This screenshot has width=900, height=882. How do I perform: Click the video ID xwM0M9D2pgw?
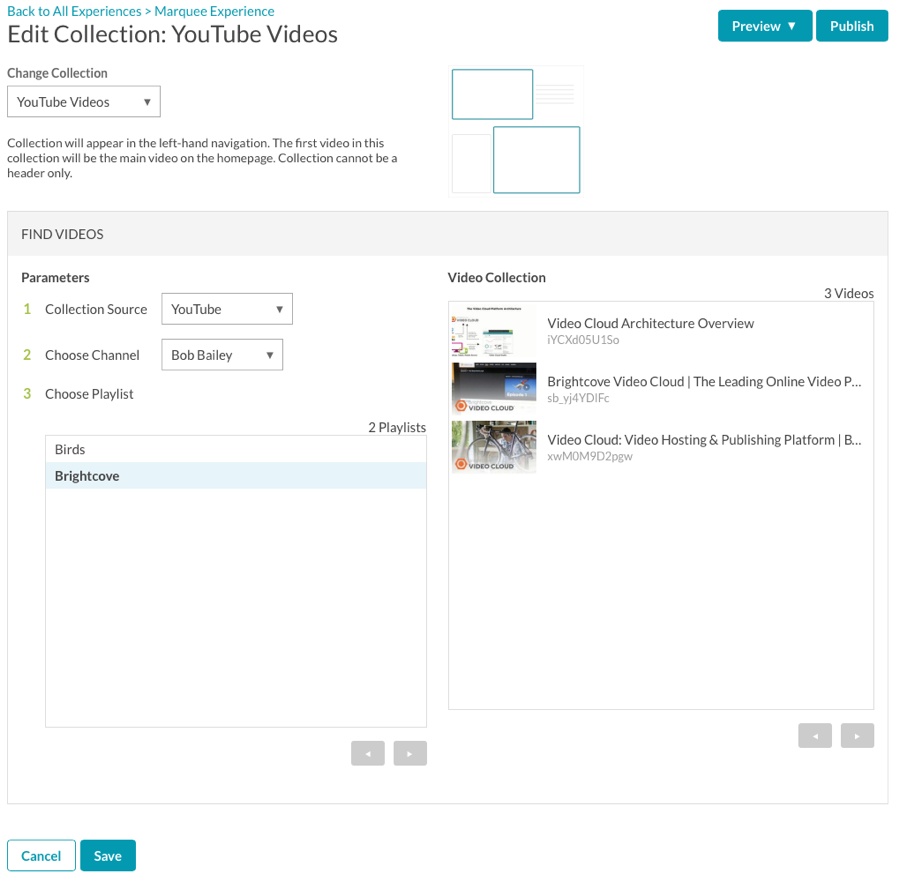pyautogui.click(x=589, y=457)
